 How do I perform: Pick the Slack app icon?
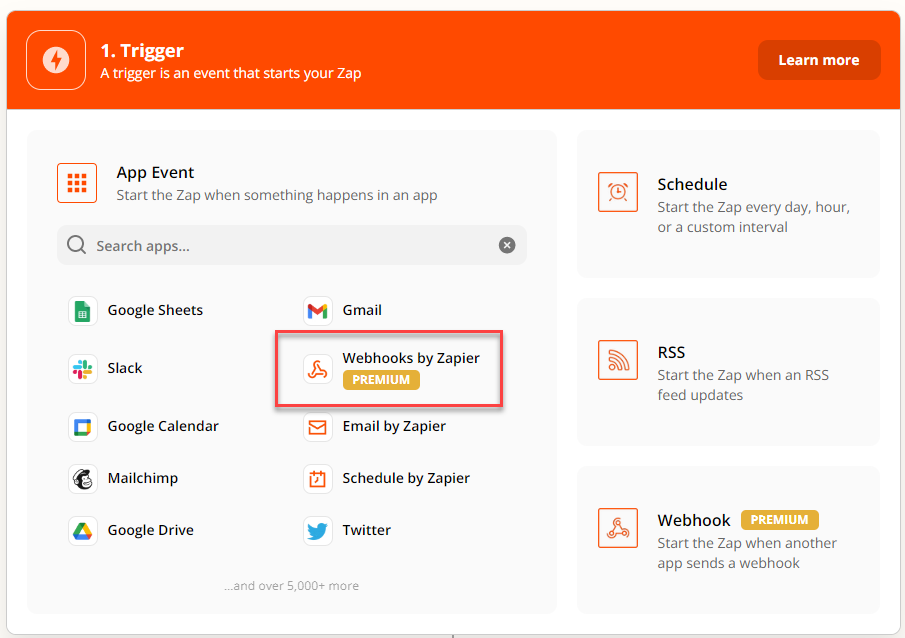[83, 368]
